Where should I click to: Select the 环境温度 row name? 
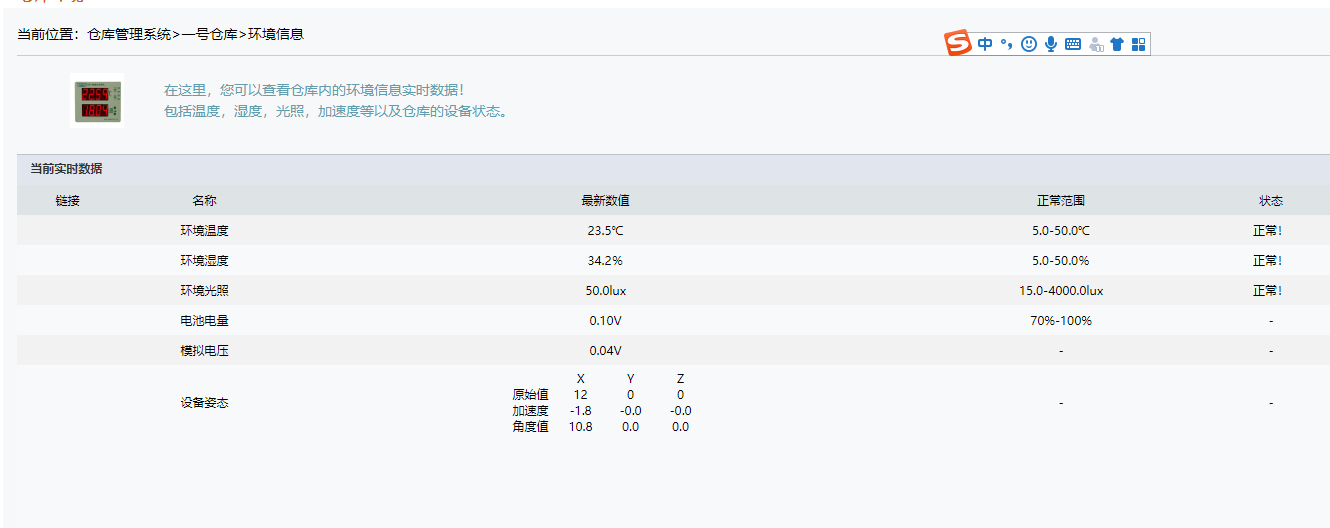click(x=204, y=231)
